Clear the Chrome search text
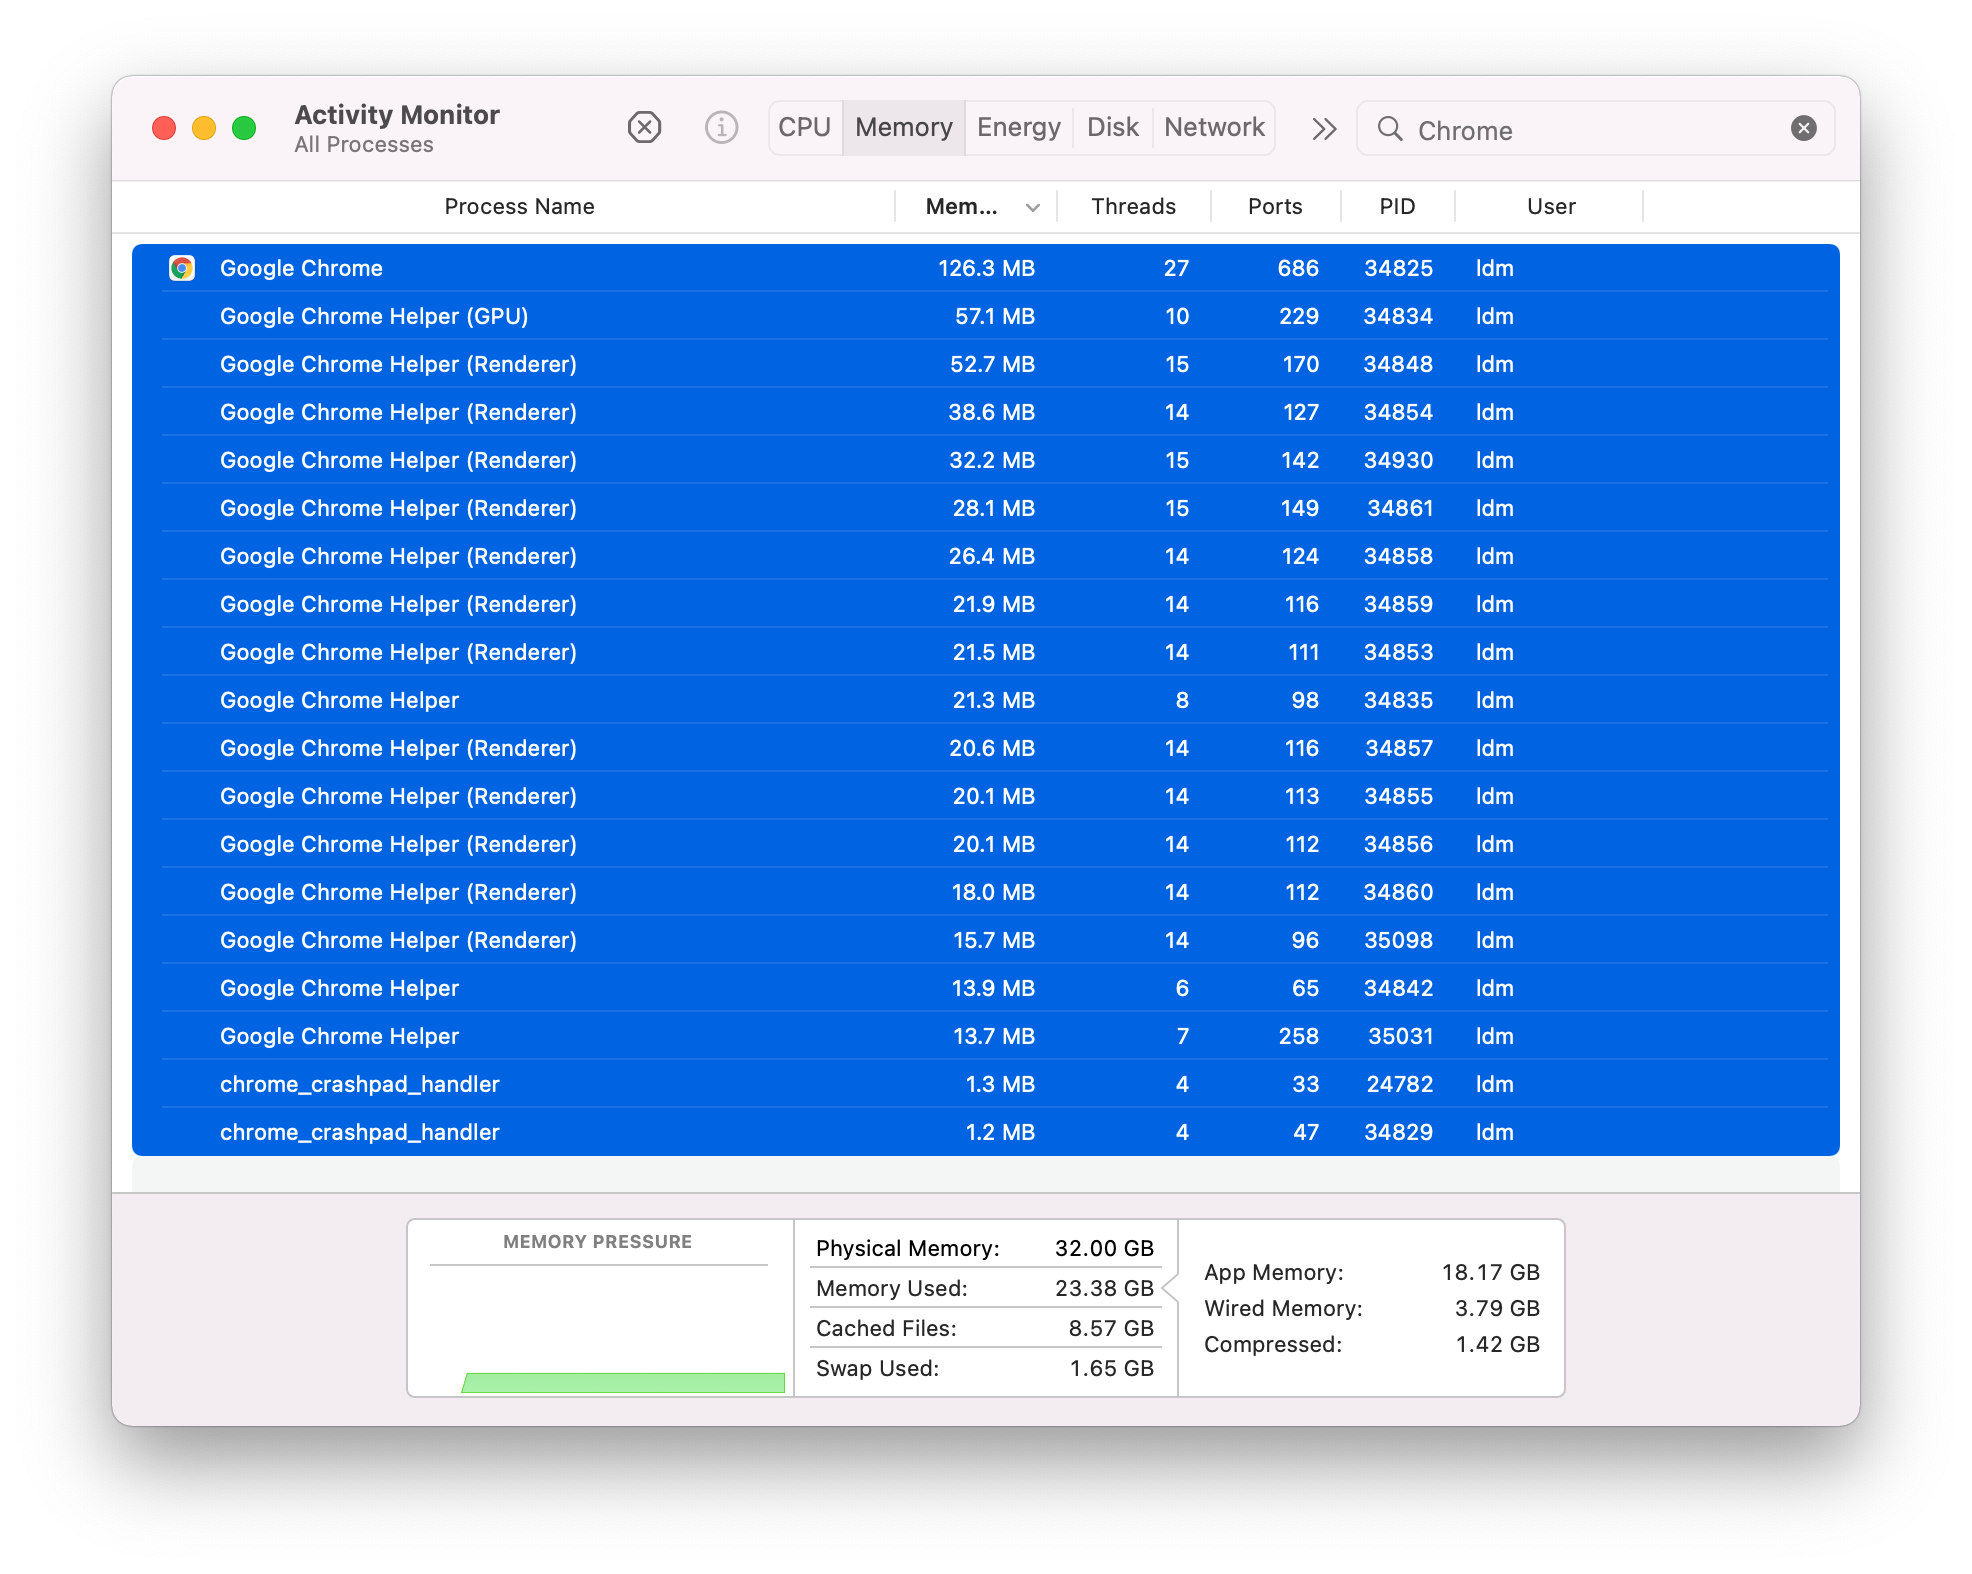 point(1803,128)
